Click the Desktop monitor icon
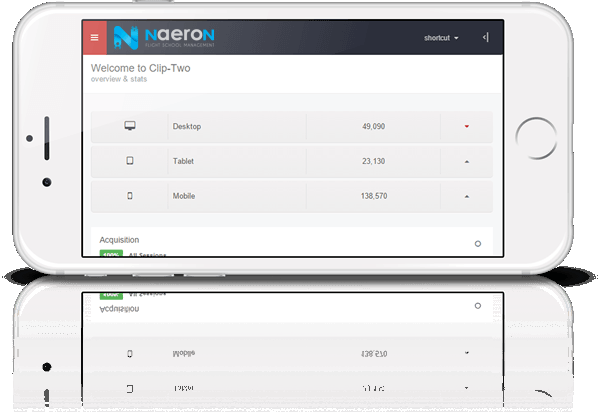This screenshot has height=412, width=600. pyautogui.click(x=130, y=126)
